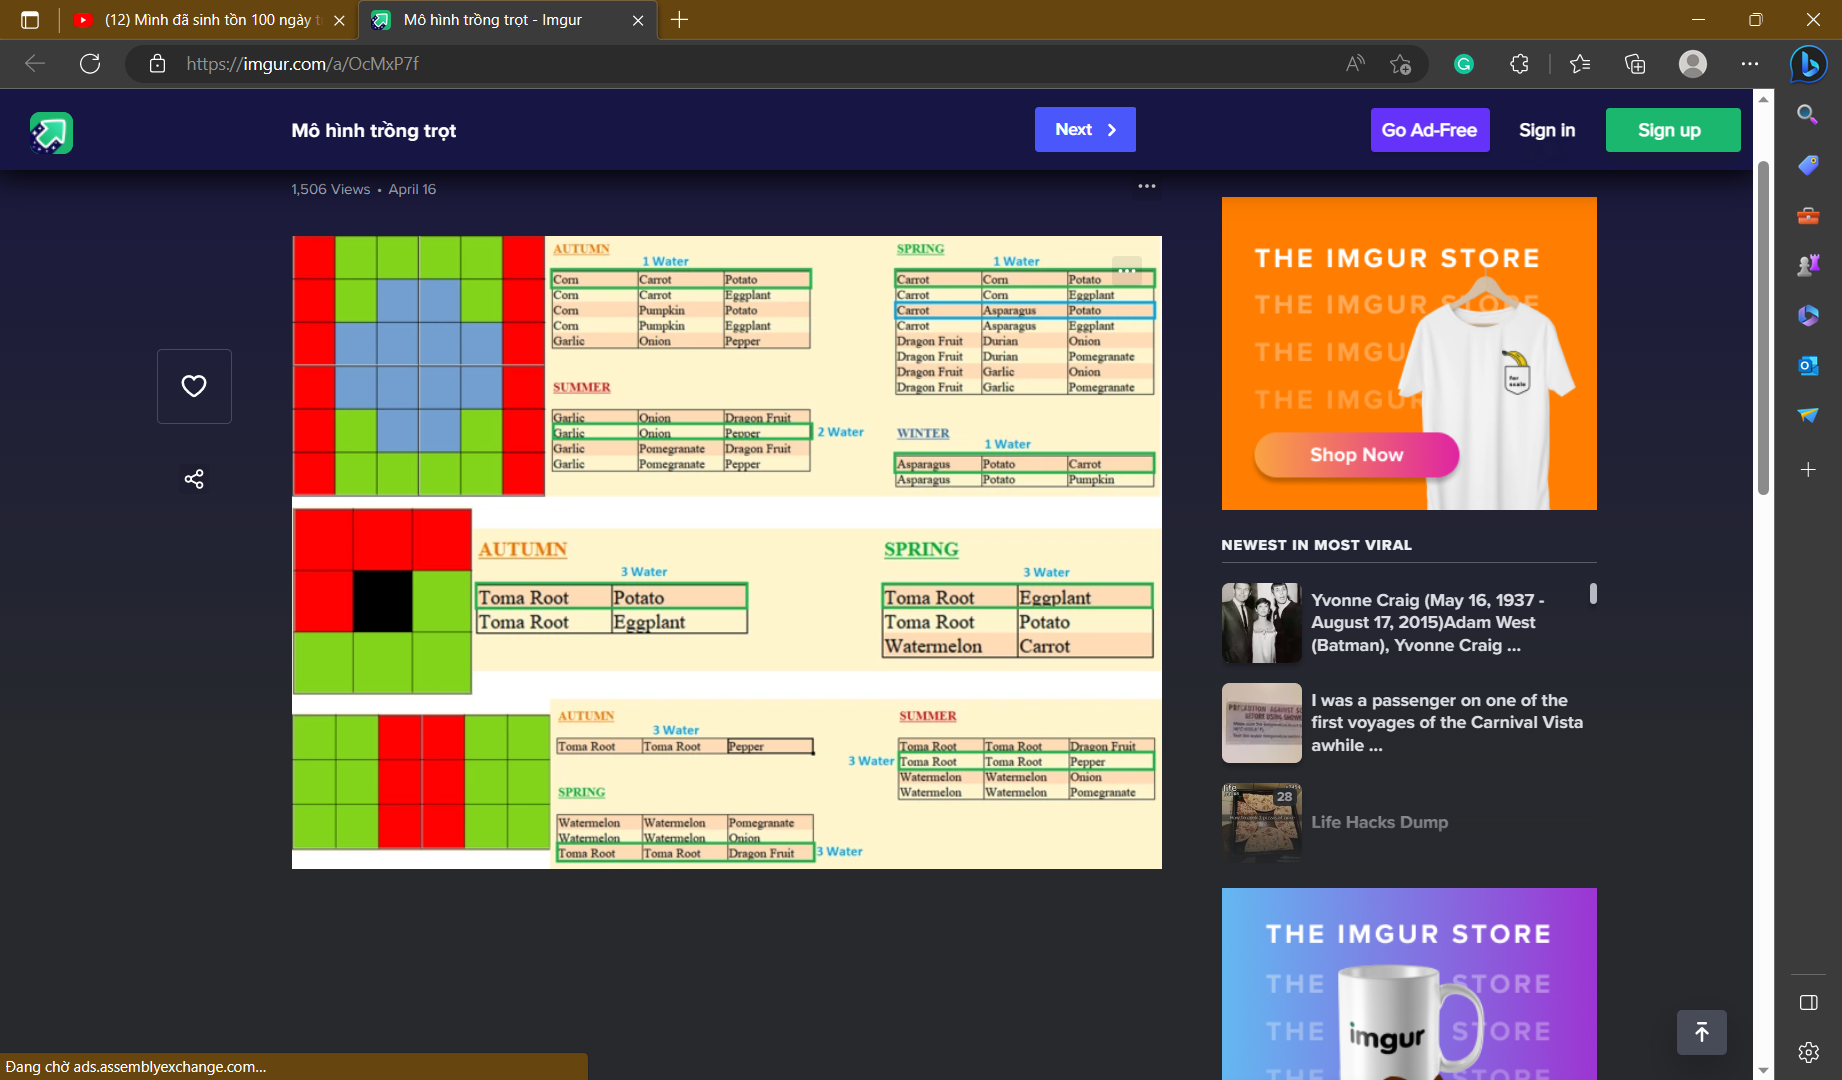Add page to favorites star icon
This screenshot has height=1080, width=1842.
(1400, 64)
